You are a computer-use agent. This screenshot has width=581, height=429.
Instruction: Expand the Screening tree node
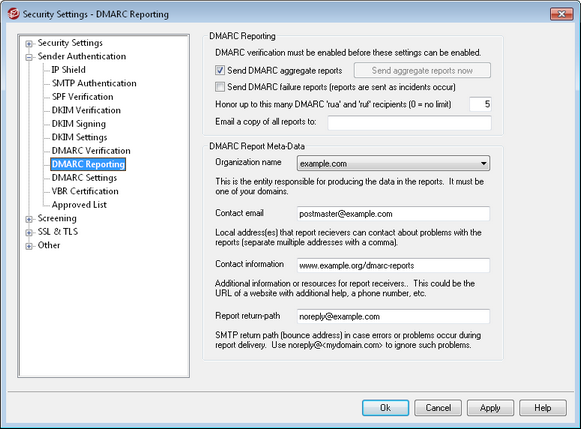(x=29, y=219)
